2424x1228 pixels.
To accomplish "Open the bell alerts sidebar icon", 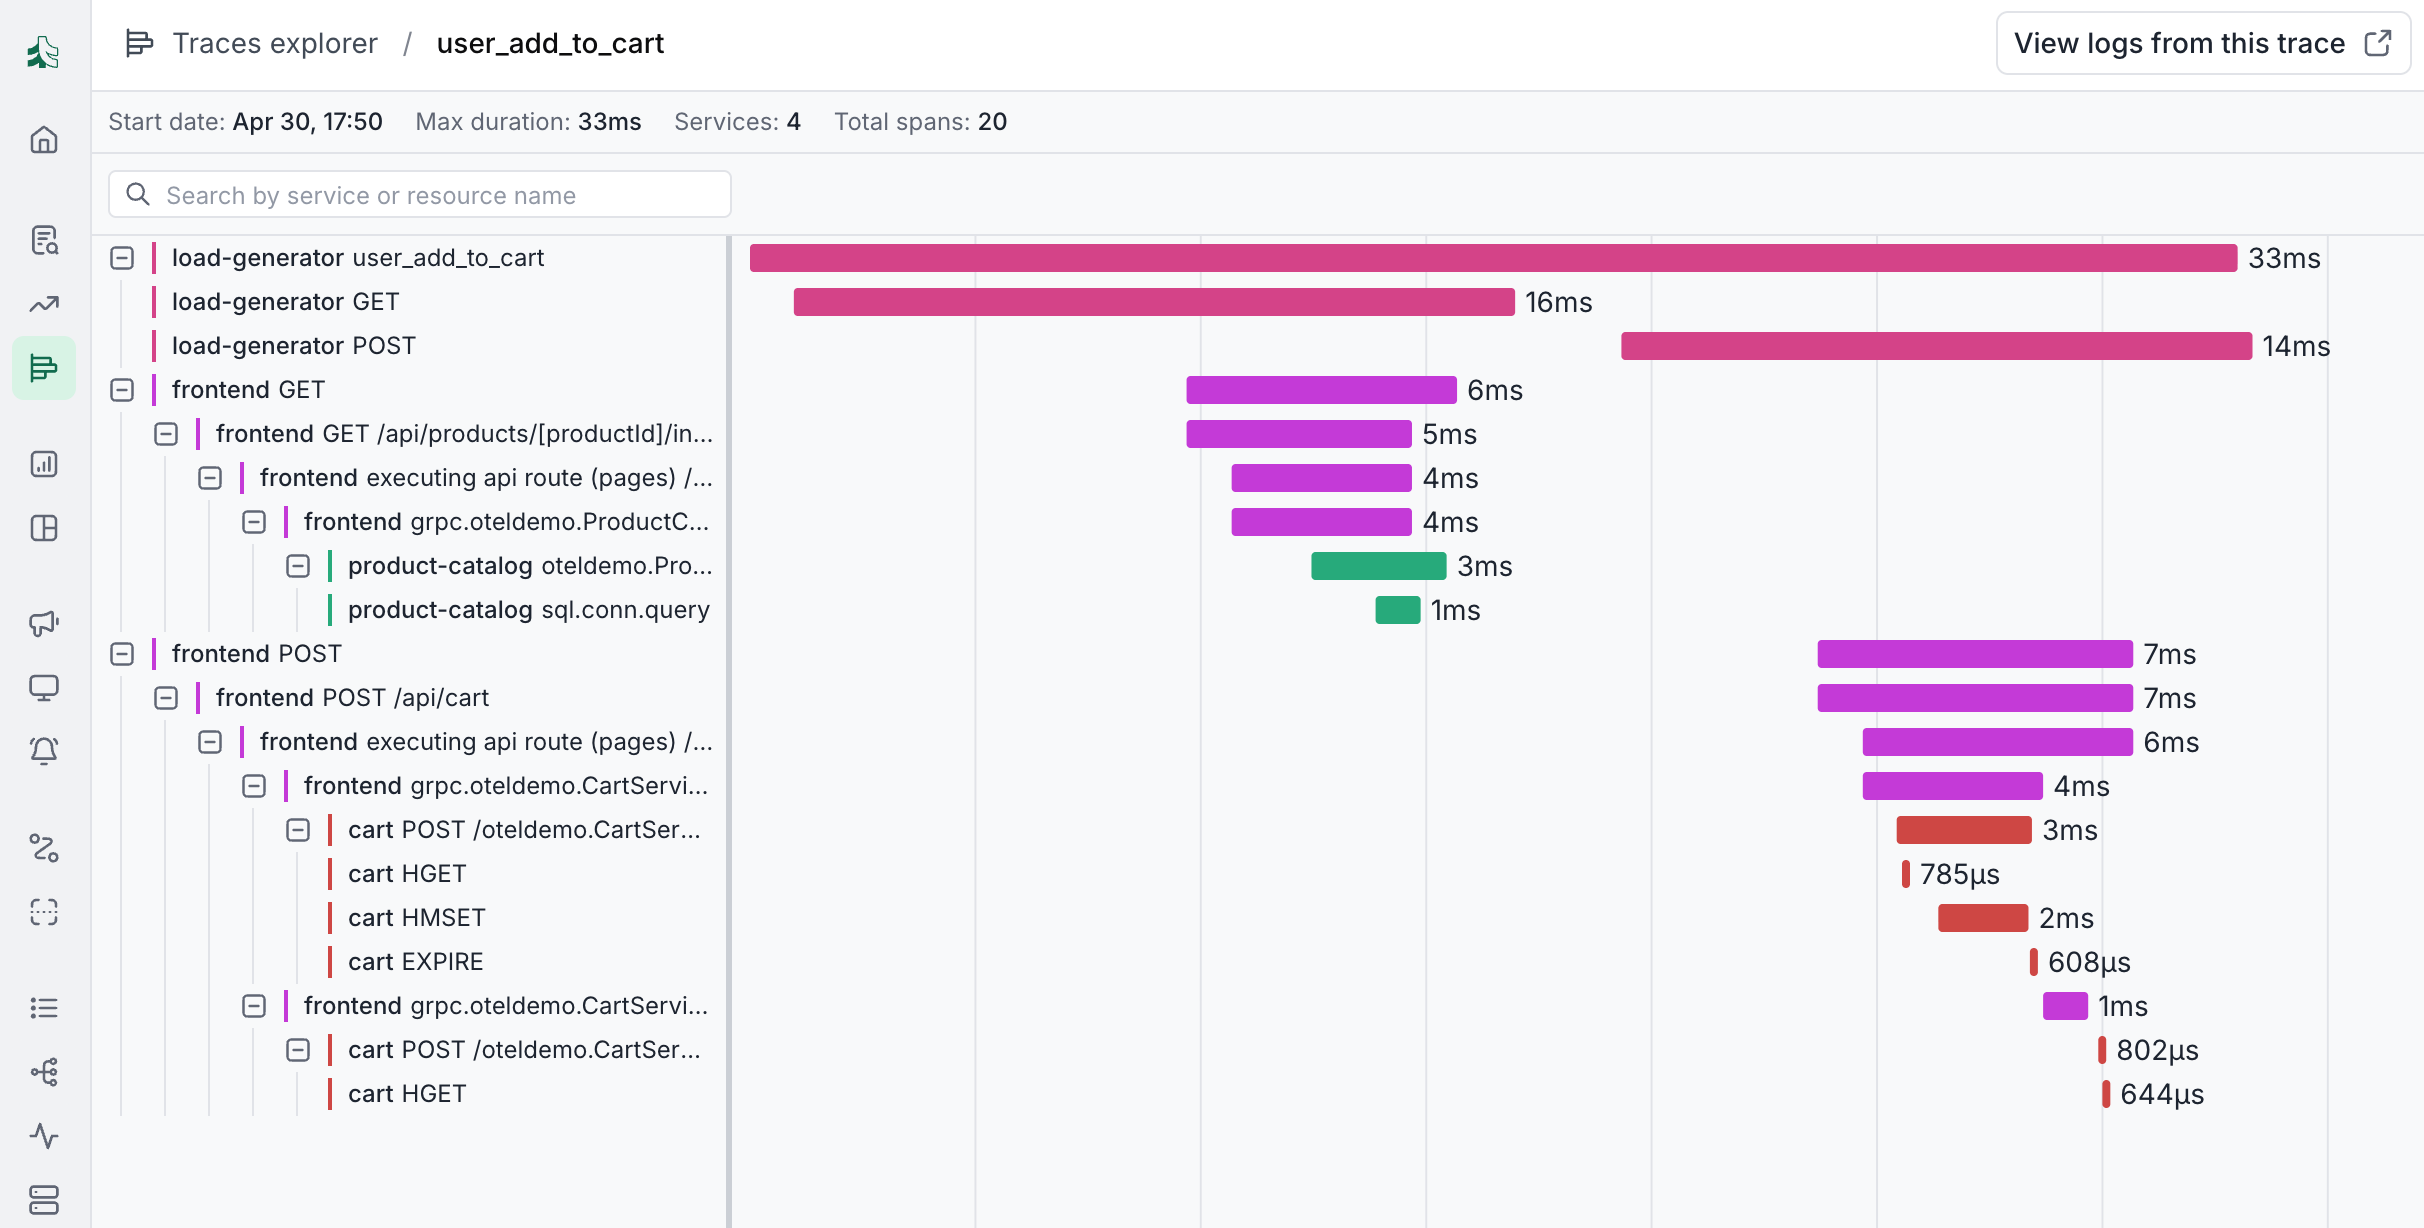I will pyautogui.click(x=44, y=751).
